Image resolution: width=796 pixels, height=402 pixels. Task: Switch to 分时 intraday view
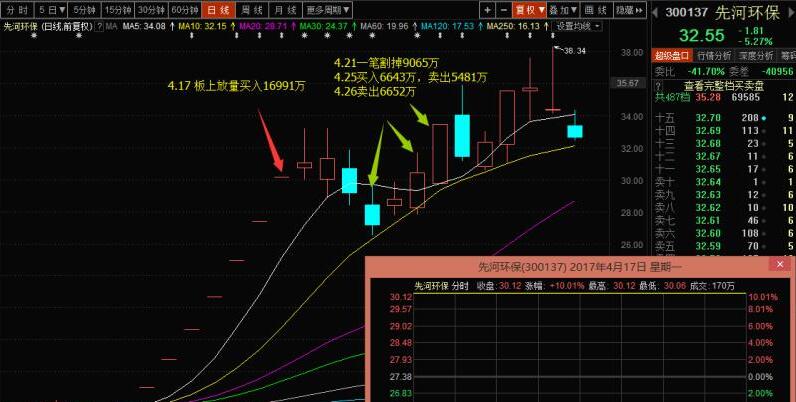pos(18,10)
